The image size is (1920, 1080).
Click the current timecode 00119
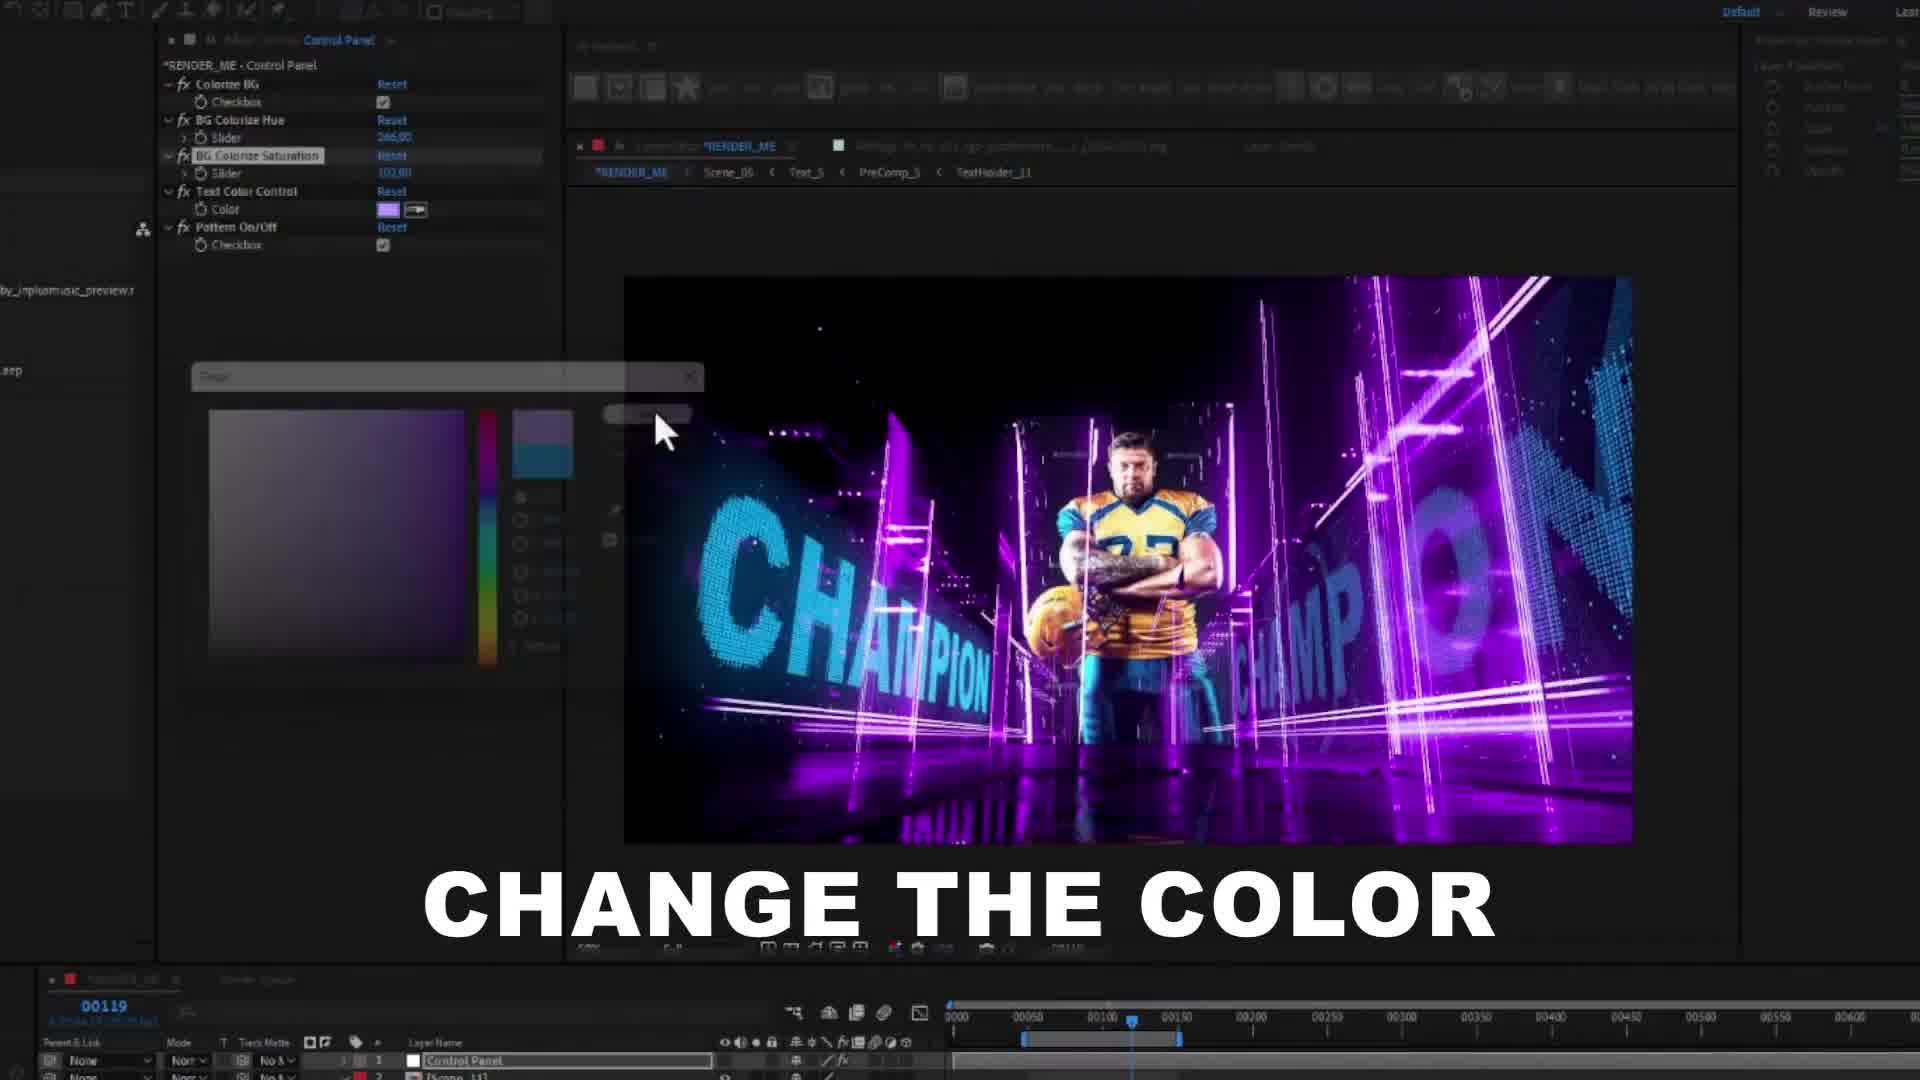point(104,1006)
